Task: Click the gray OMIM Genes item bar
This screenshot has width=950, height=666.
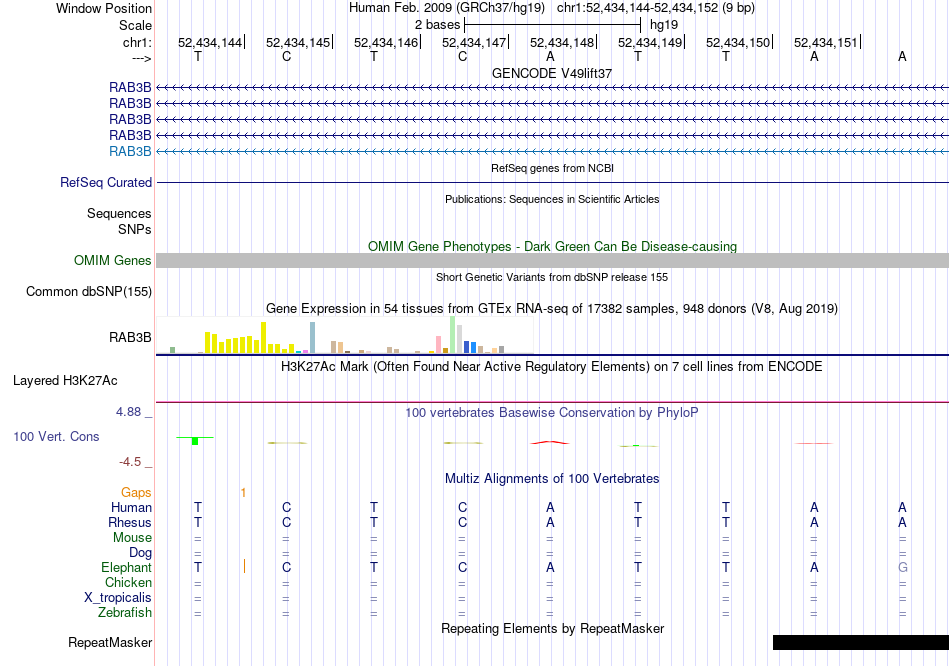Action: coord(552,261)
